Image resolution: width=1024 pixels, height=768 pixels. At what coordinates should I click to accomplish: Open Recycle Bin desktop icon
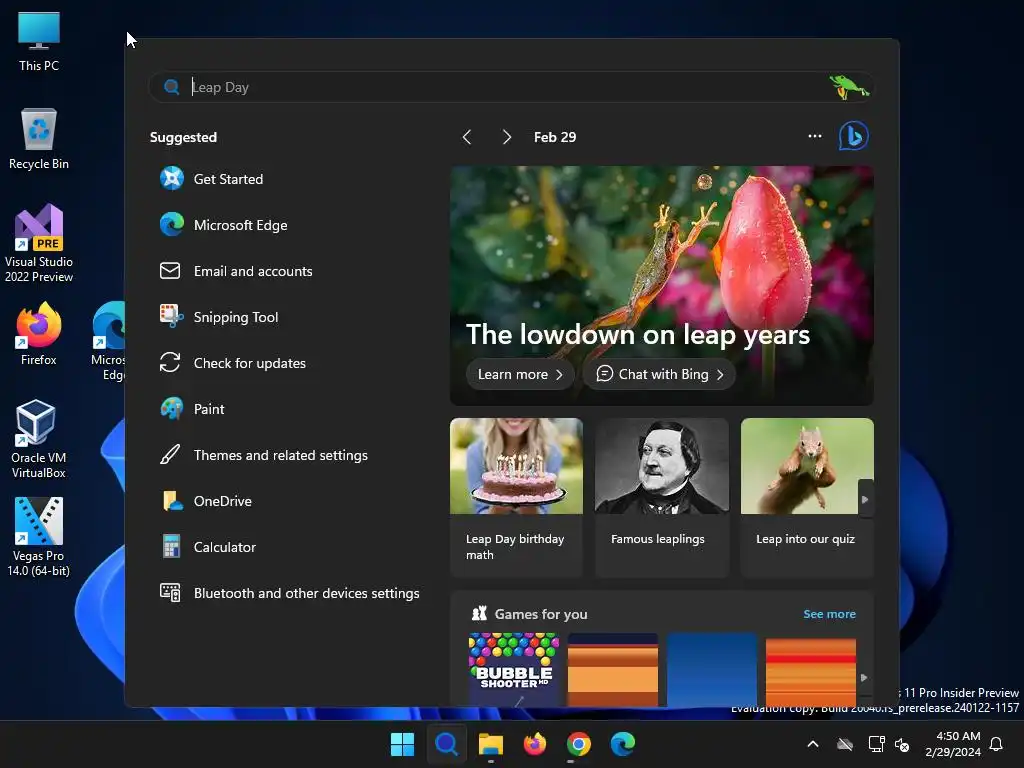pos(39,139)
